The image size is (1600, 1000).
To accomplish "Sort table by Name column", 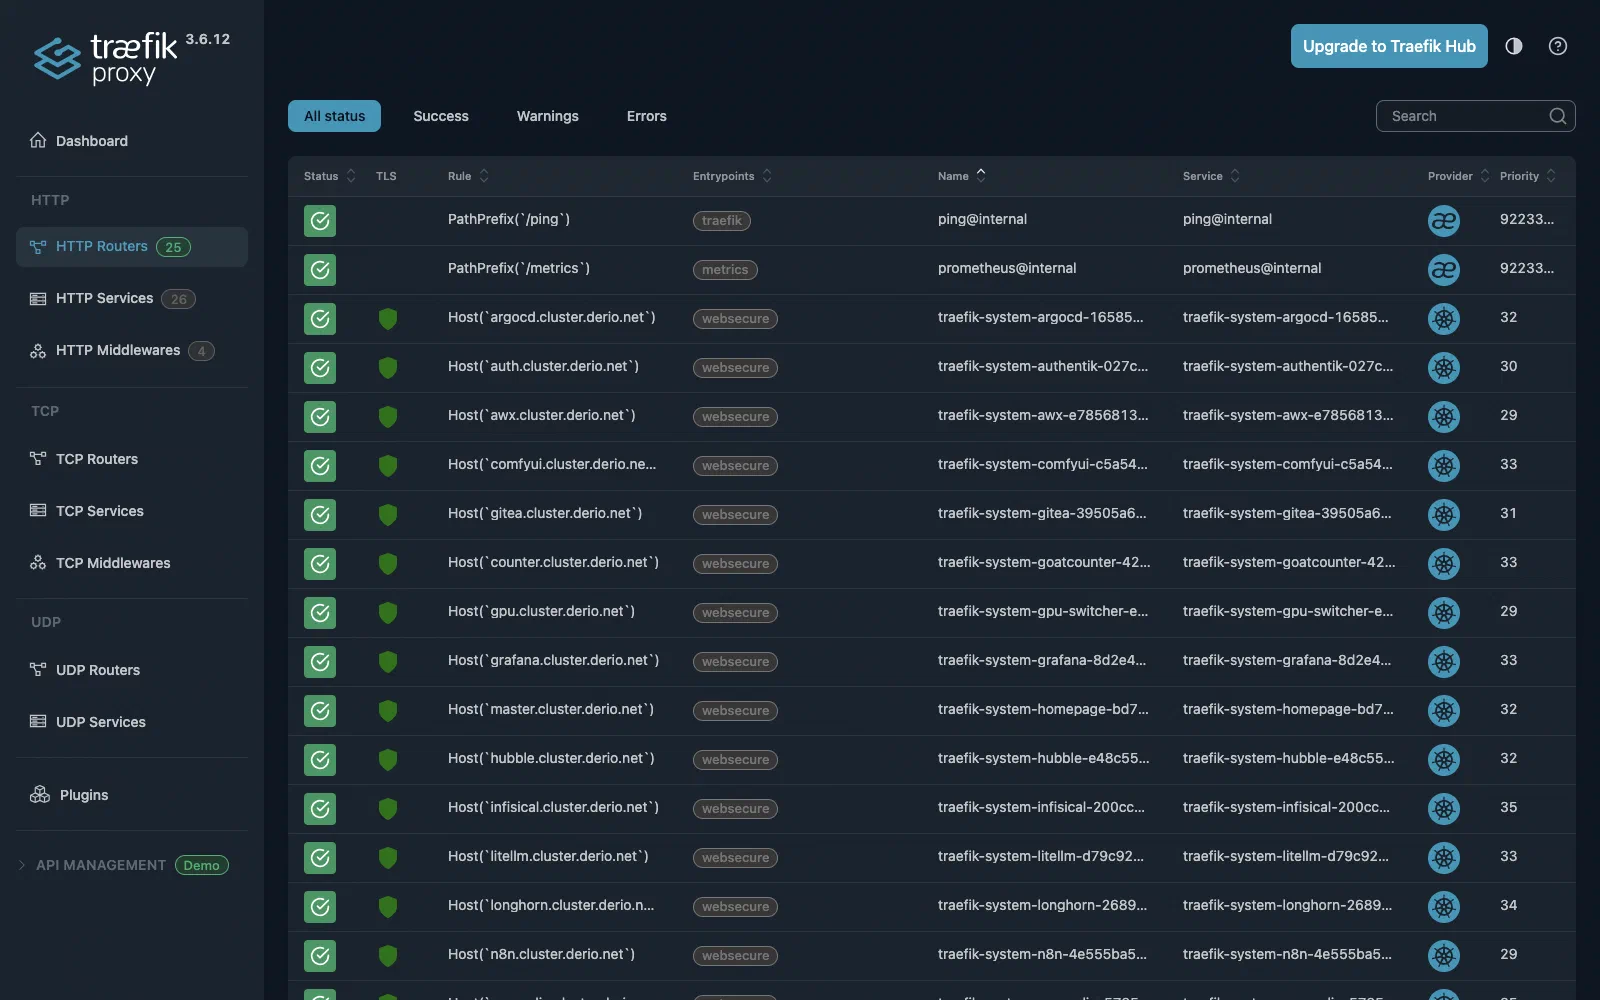I will 961,176.
